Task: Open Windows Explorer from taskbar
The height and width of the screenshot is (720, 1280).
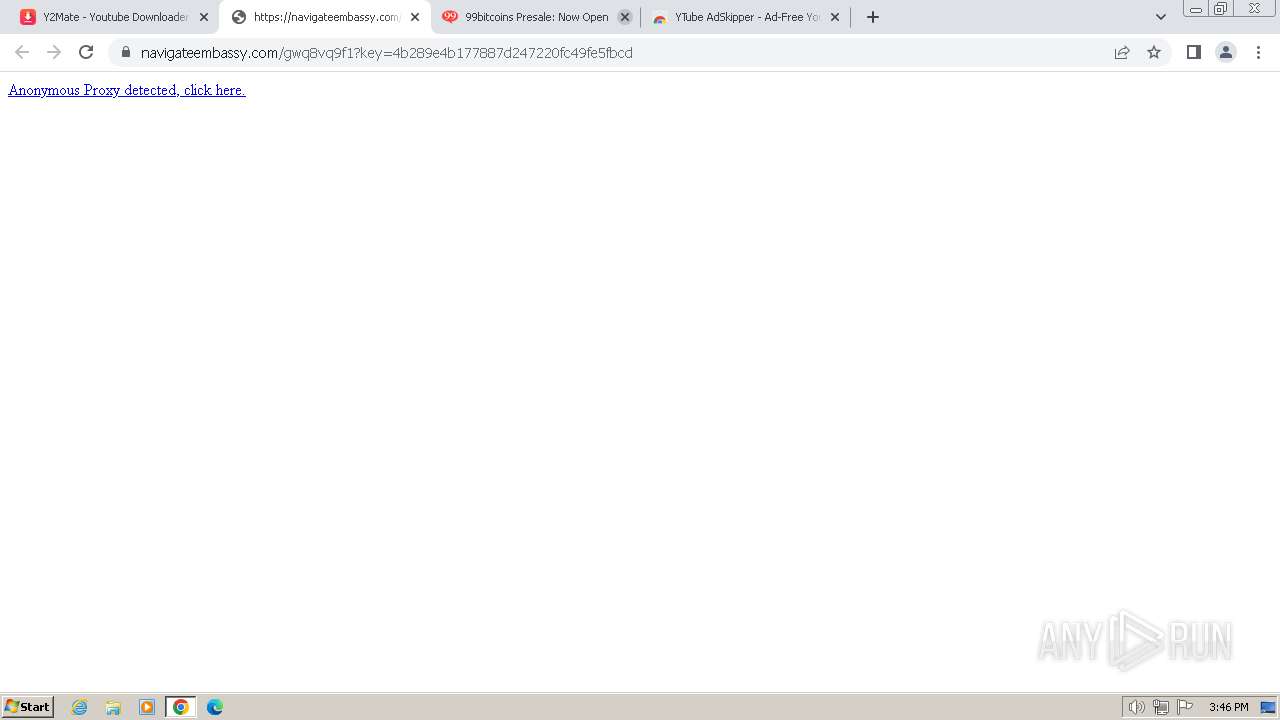Action: click(113, 707)
